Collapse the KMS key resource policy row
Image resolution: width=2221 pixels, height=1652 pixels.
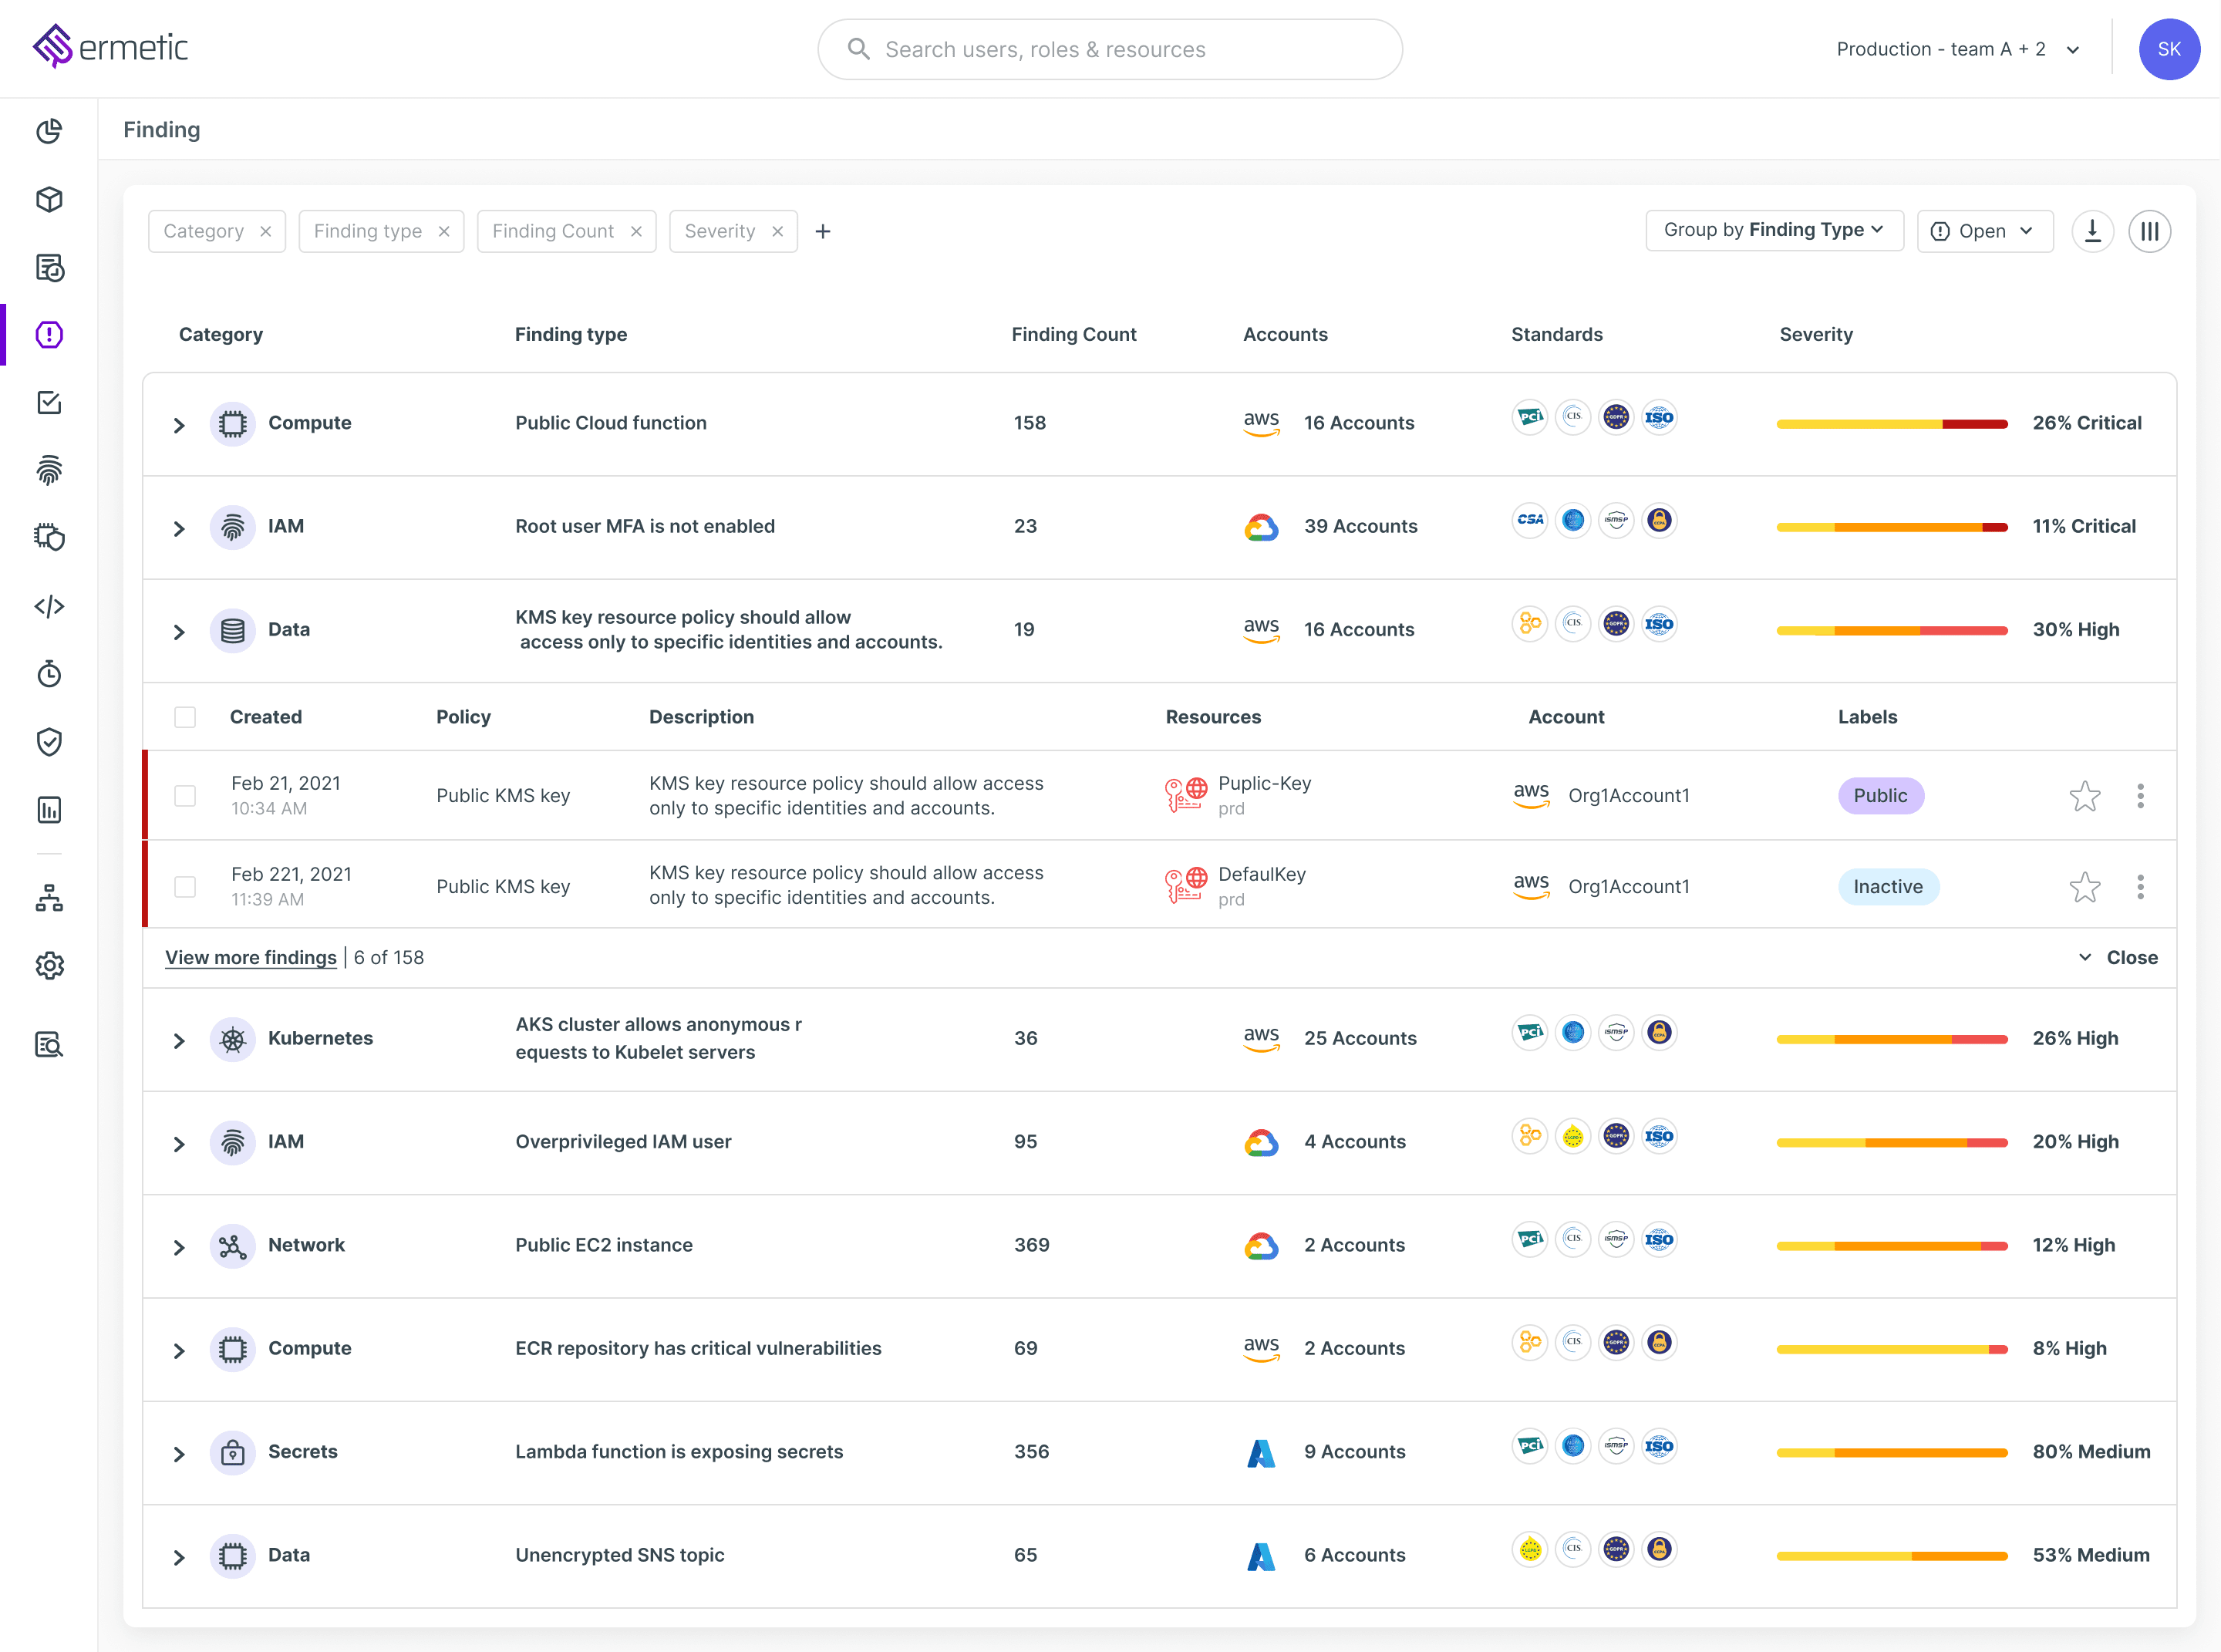pos(179,632)
